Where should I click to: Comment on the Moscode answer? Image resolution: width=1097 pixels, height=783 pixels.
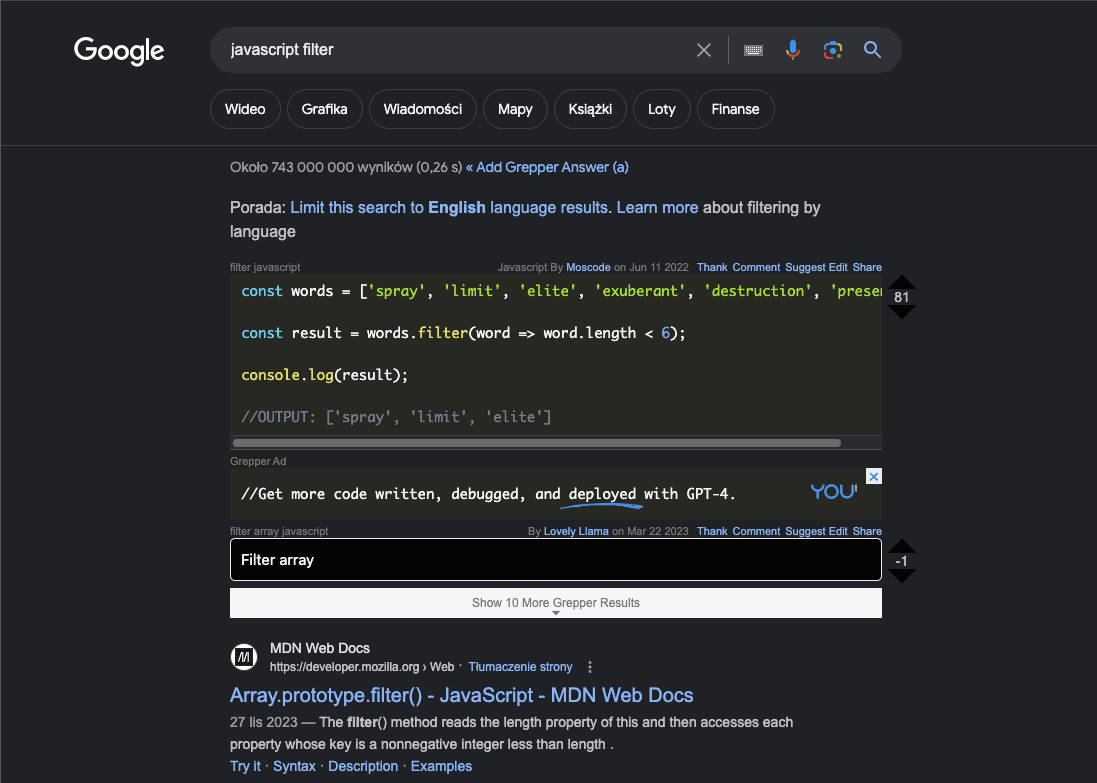[x=756, y=267]
